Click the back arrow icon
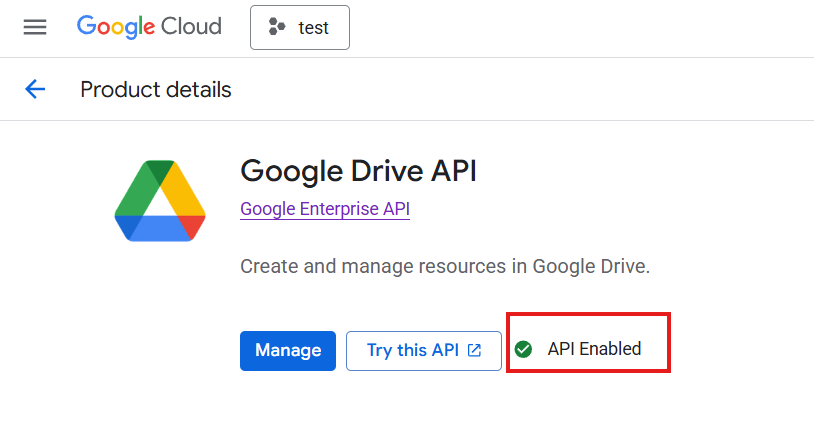 pos(35,89)
